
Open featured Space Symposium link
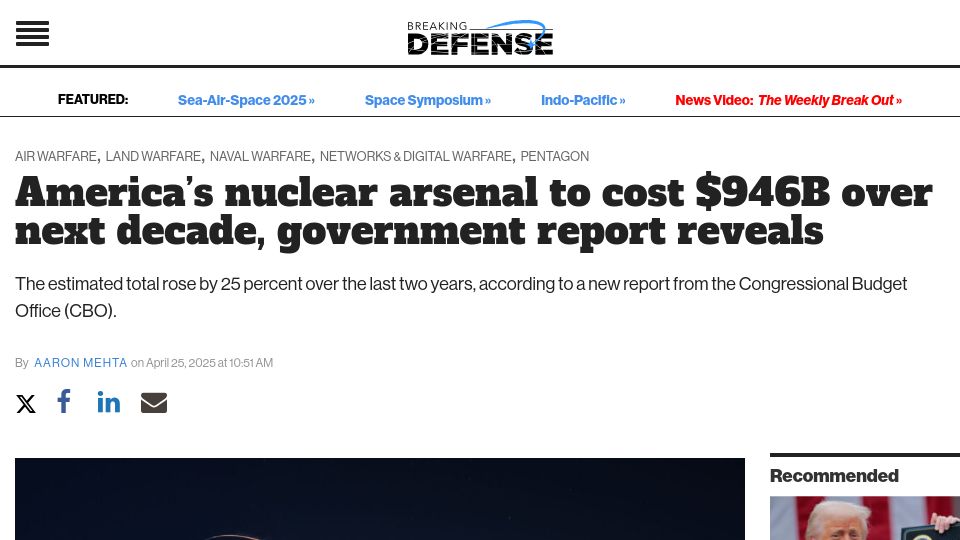pos(428,100)
